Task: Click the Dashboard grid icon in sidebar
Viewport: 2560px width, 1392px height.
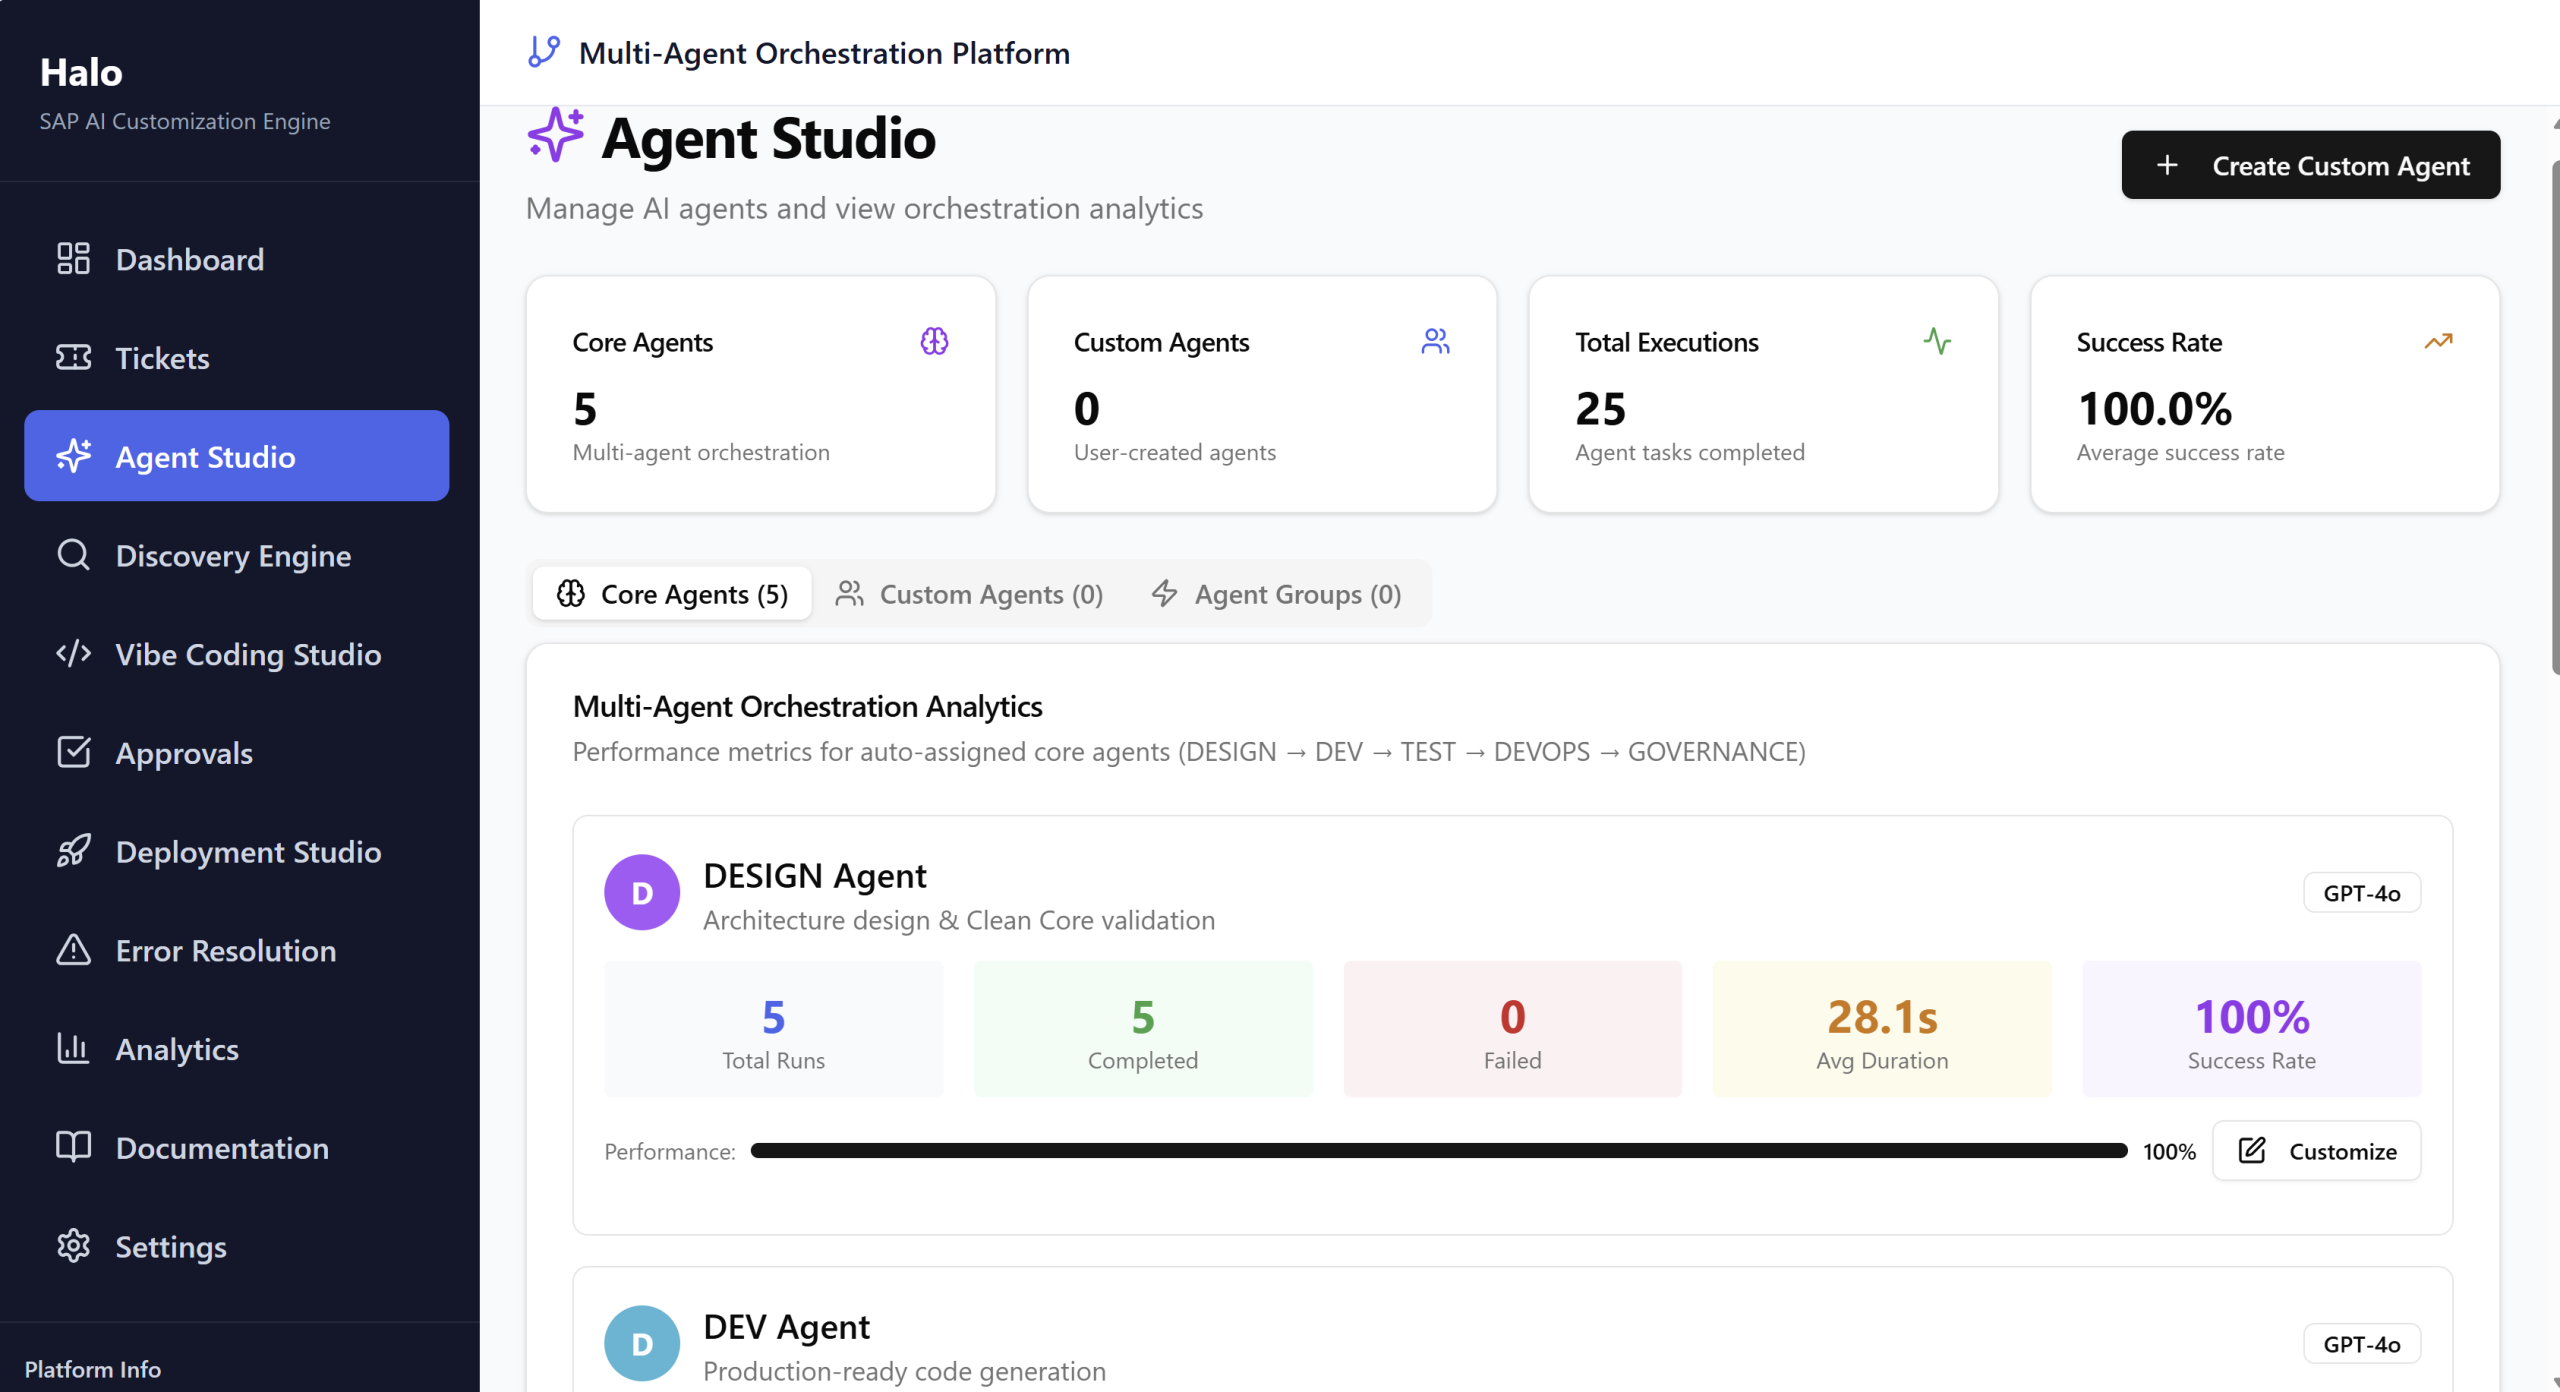Action: click(x=73, y=259)
